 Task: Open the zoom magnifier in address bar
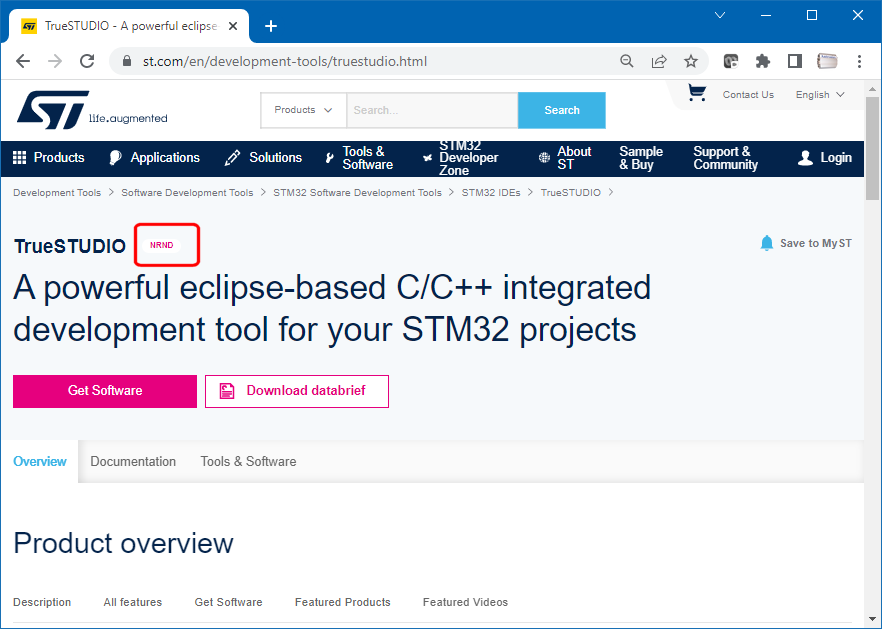tap(627, 61)
